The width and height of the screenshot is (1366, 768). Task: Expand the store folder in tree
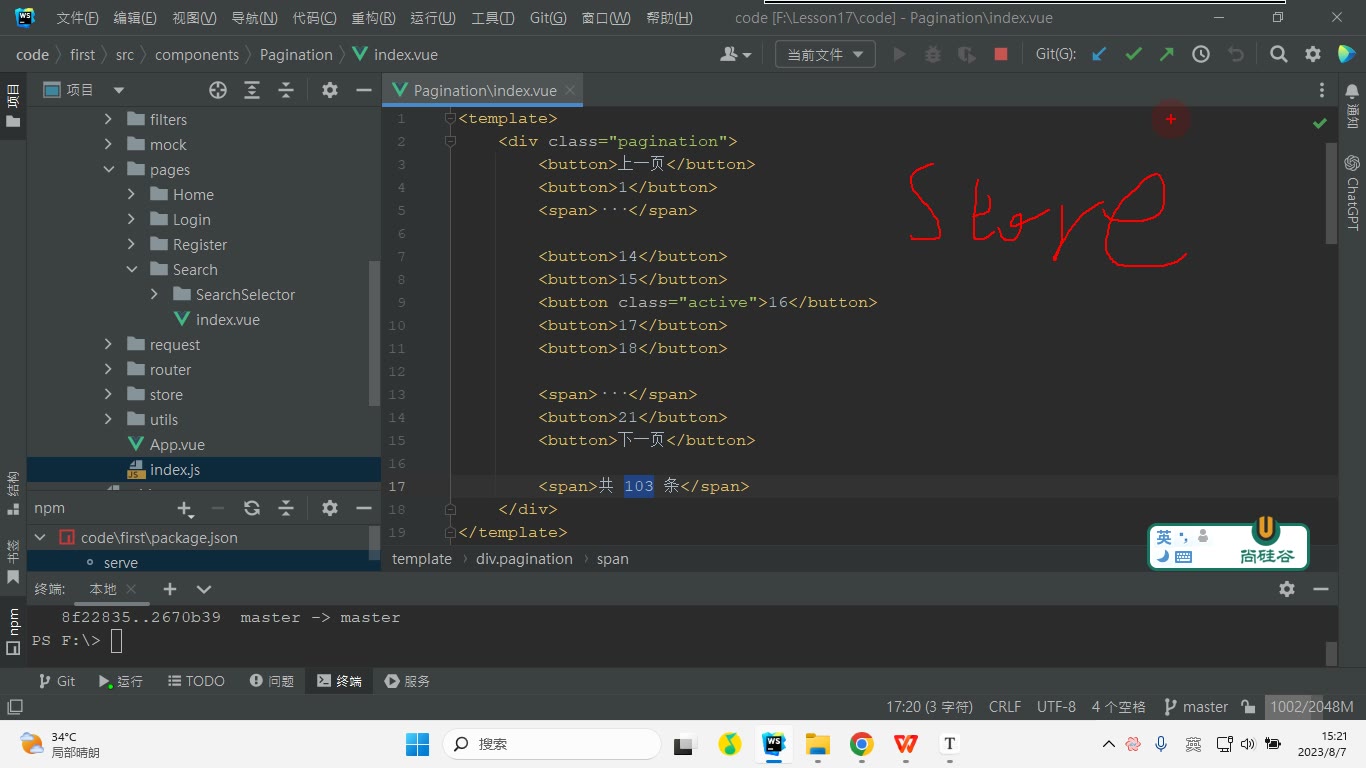(x=109, y=395)
